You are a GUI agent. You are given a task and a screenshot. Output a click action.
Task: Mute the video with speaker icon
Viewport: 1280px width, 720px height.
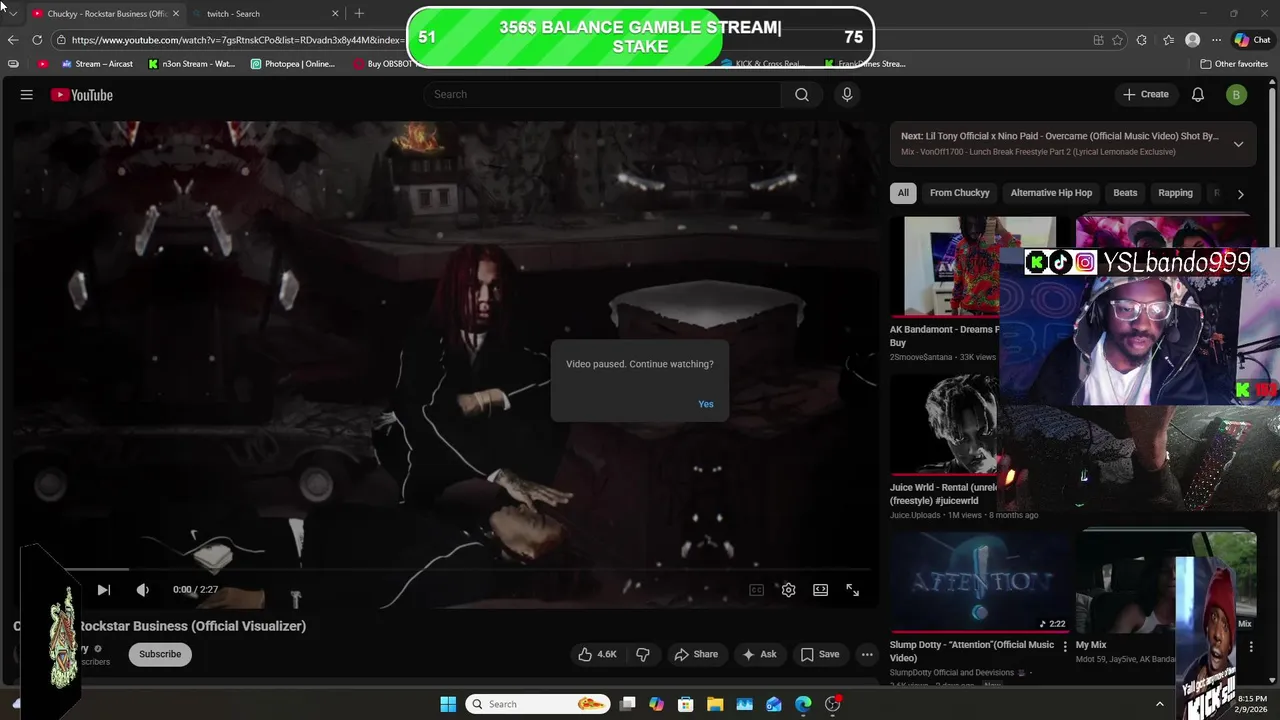tap(143, 590)
